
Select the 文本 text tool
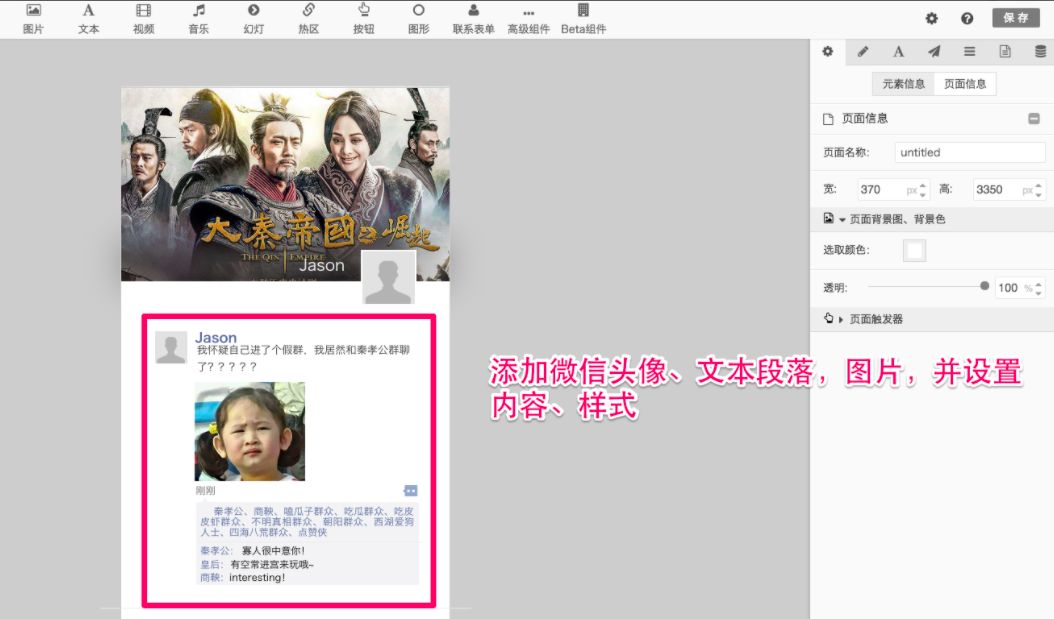(x=88, y=18)
